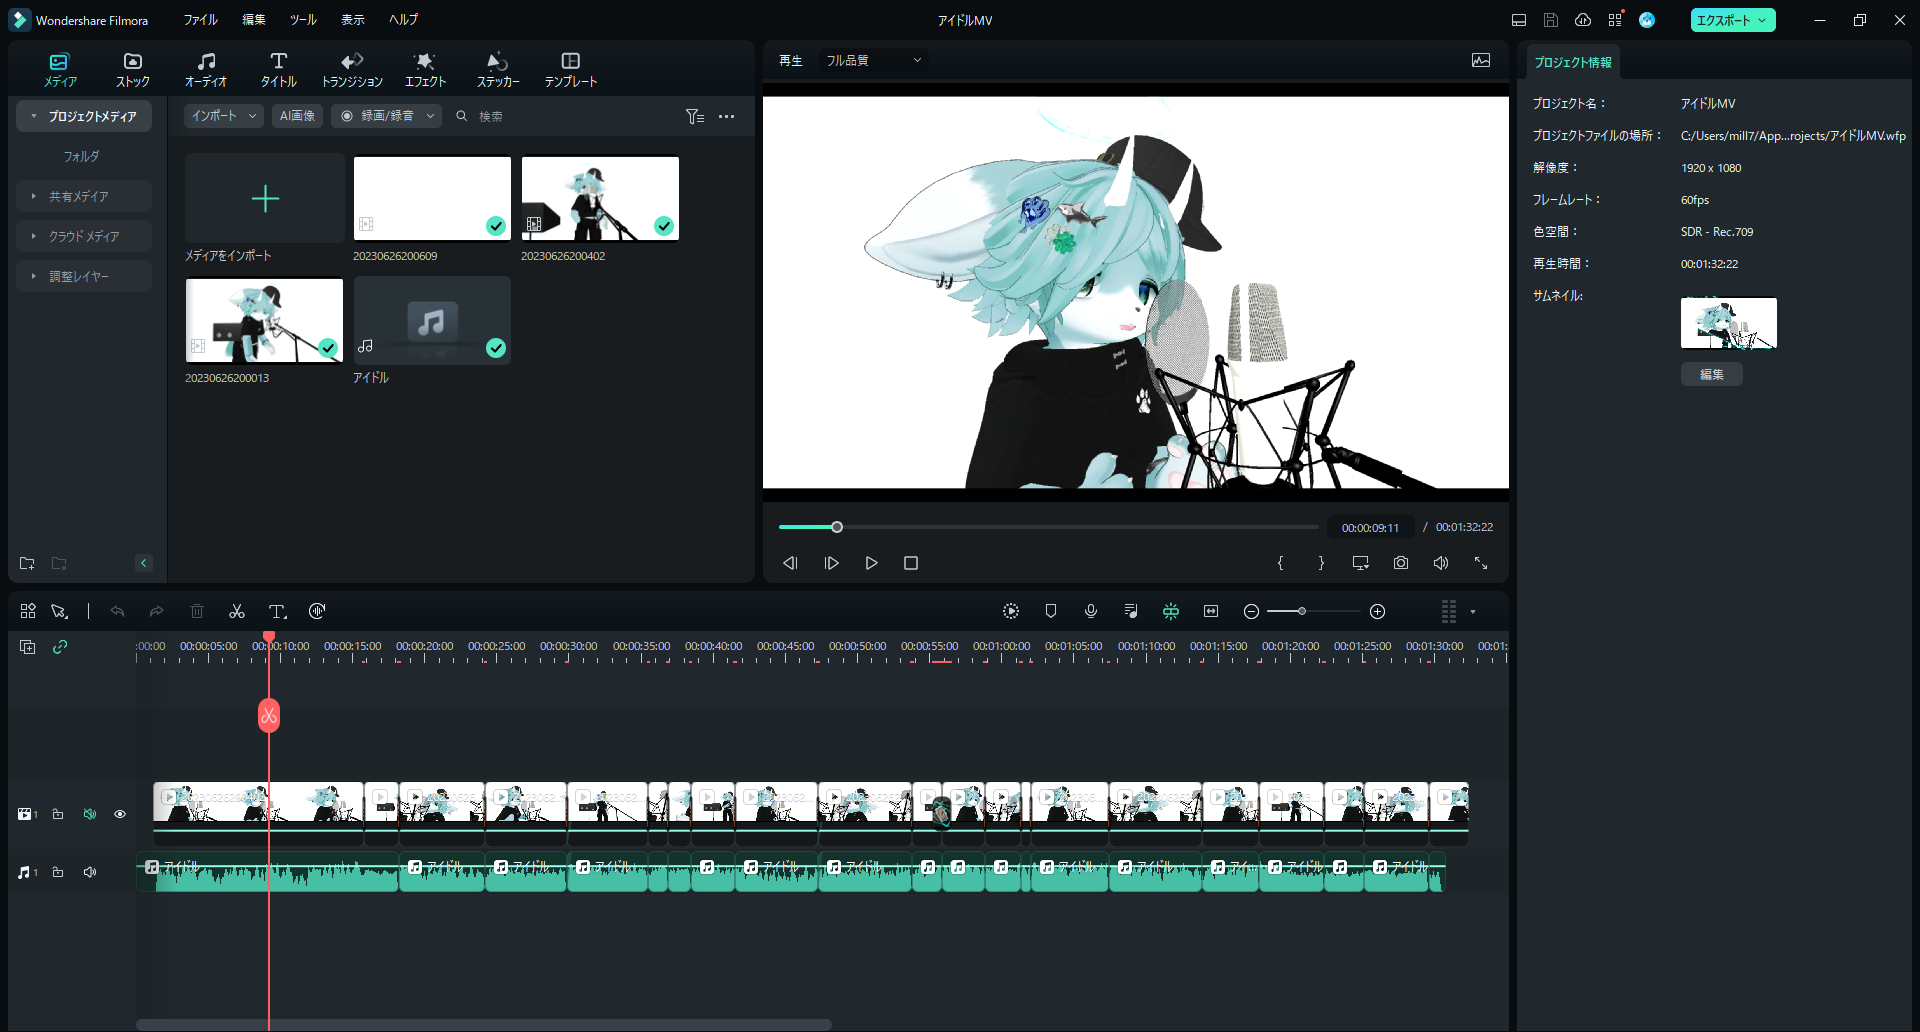Viewport: 1920px width, 1032px height.
Task: Open the テンプレート templates tab
Action: pos(571,70)
